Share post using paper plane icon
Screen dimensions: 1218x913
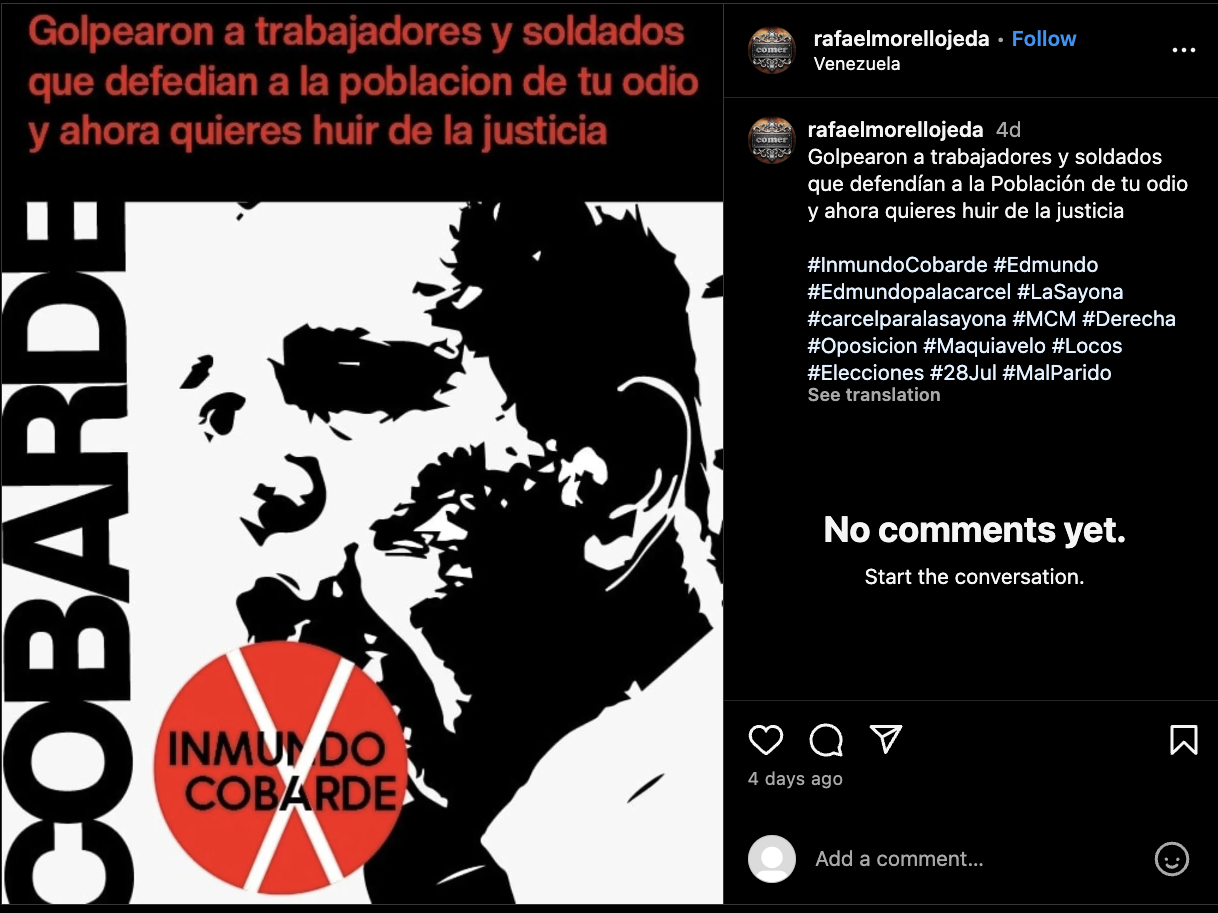886,739
